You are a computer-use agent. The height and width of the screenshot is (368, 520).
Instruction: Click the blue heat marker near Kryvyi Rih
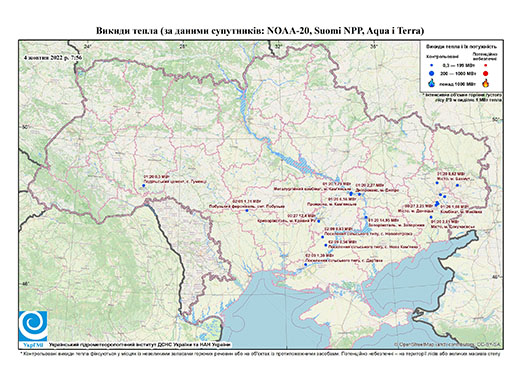319,221
